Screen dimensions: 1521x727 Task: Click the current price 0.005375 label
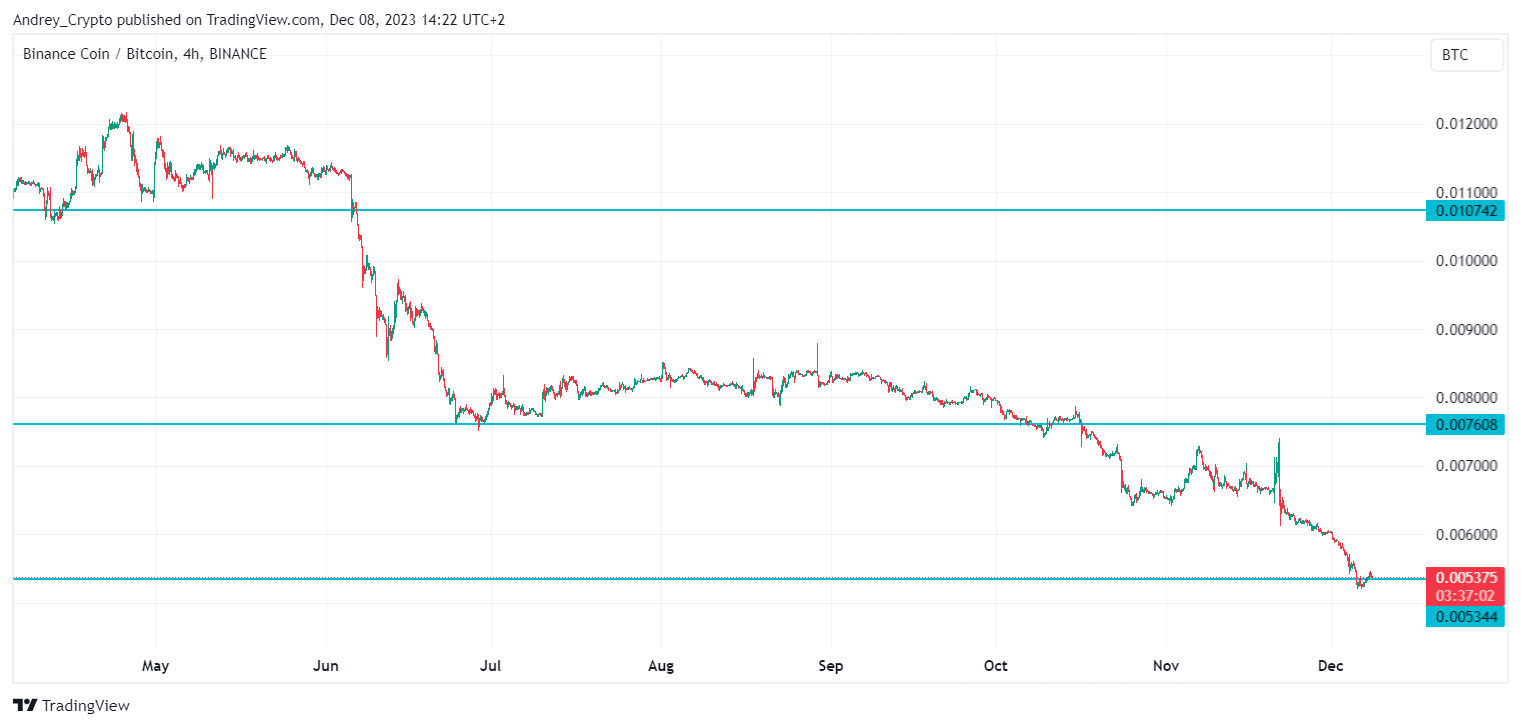tap(1466, 578)
